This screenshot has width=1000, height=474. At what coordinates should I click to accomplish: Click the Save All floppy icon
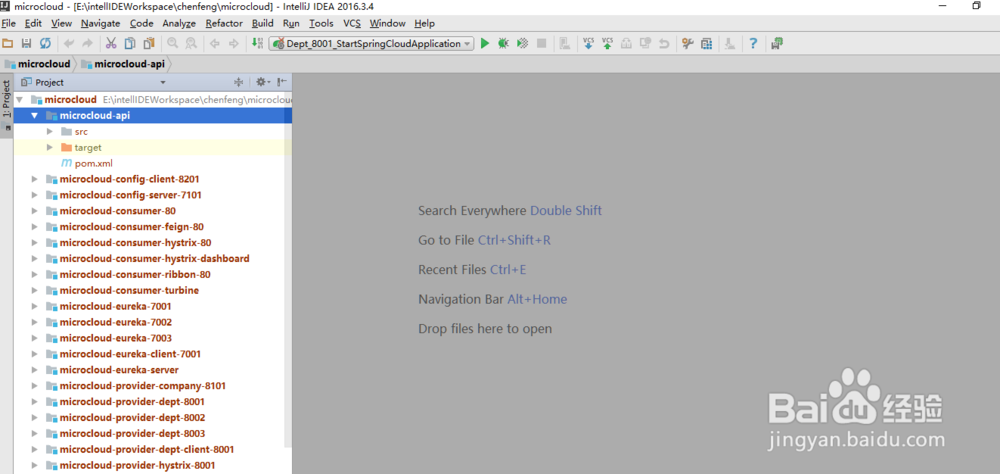(x=26, y=43)
